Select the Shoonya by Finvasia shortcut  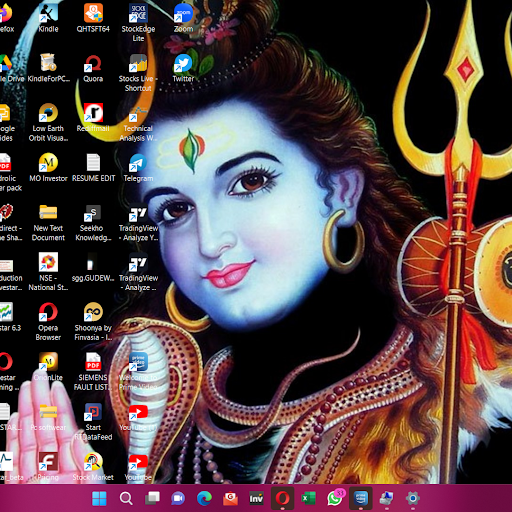[x=93, y=322]
